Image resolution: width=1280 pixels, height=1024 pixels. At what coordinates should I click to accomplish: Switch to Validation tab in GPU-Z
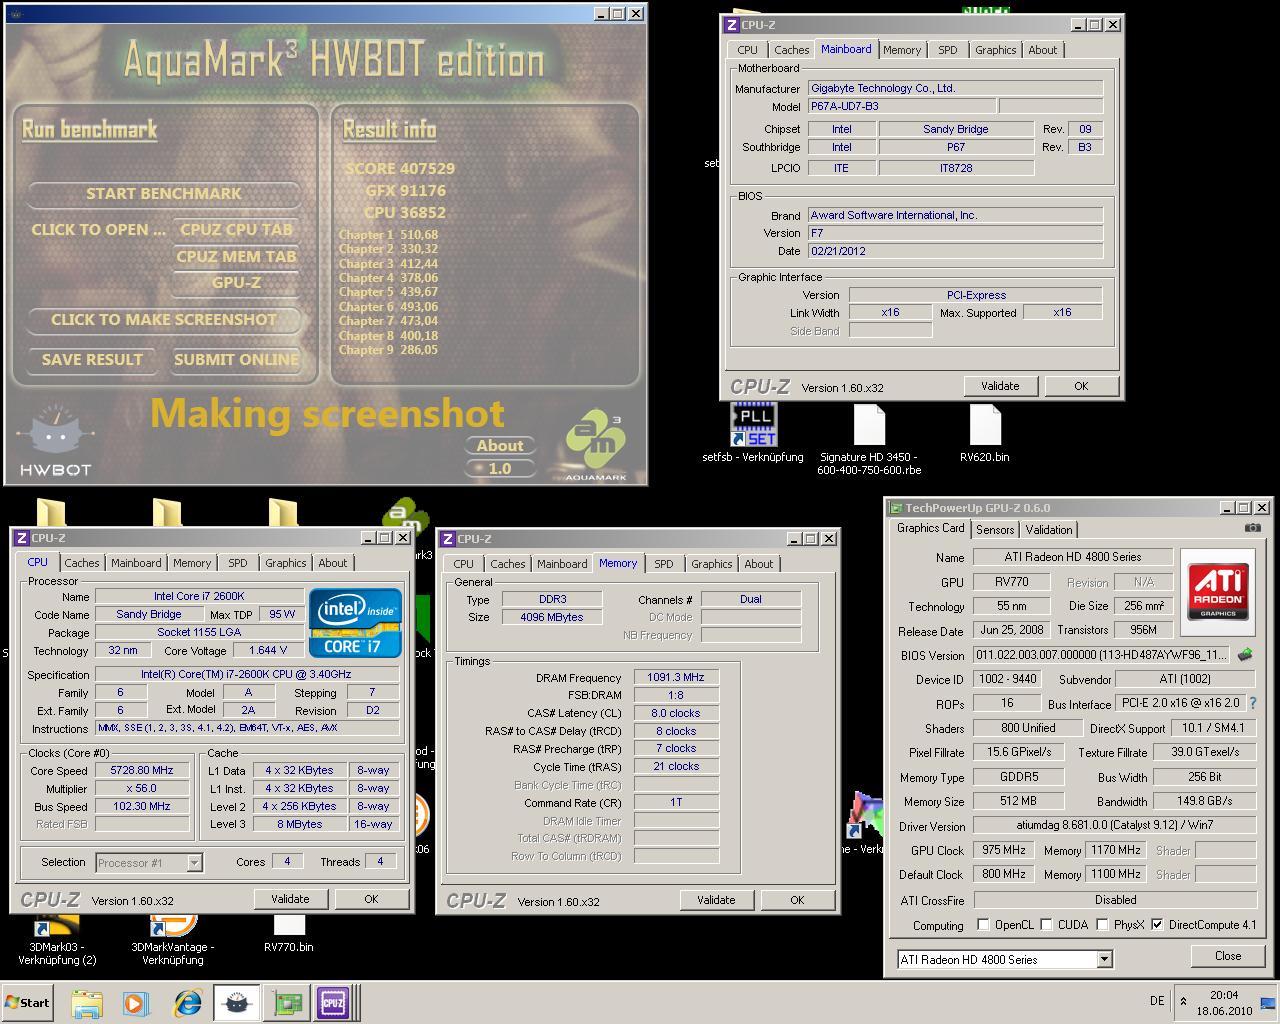[1049, 530]
